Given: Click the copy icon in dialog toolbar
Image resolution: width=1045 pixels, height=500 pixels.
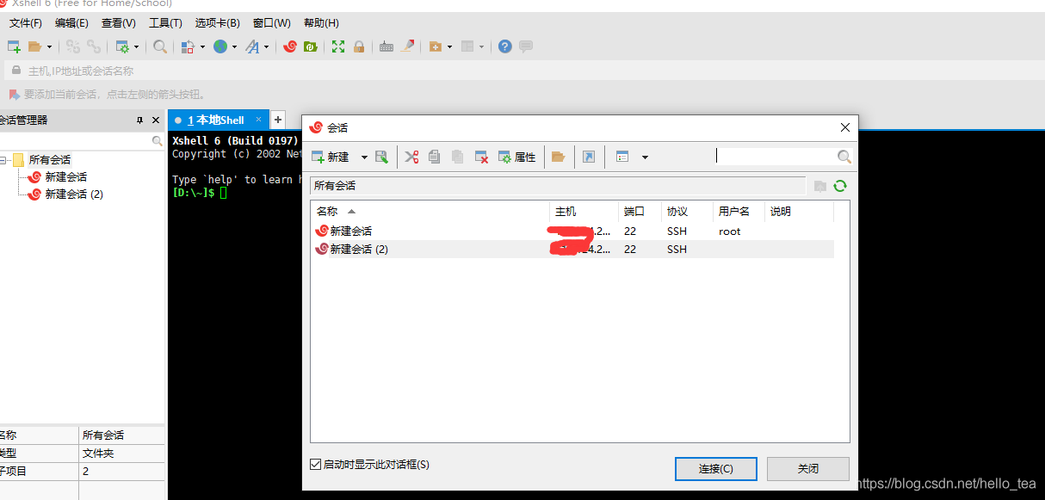Looking at the screenshot, I should tap(434, 157).
